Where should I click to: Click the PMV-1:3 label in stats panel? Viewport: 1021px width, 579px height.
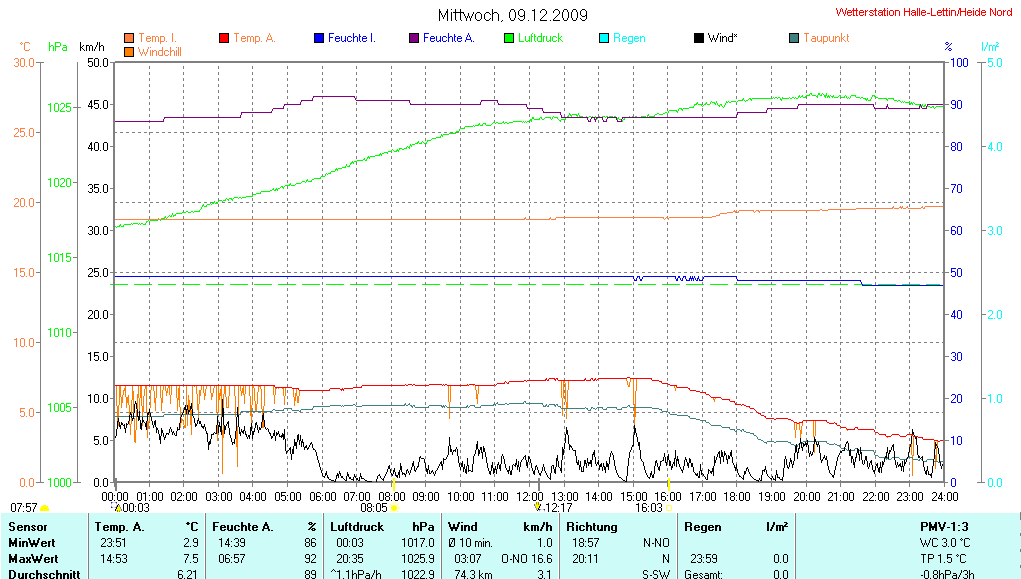click(945, 526)
